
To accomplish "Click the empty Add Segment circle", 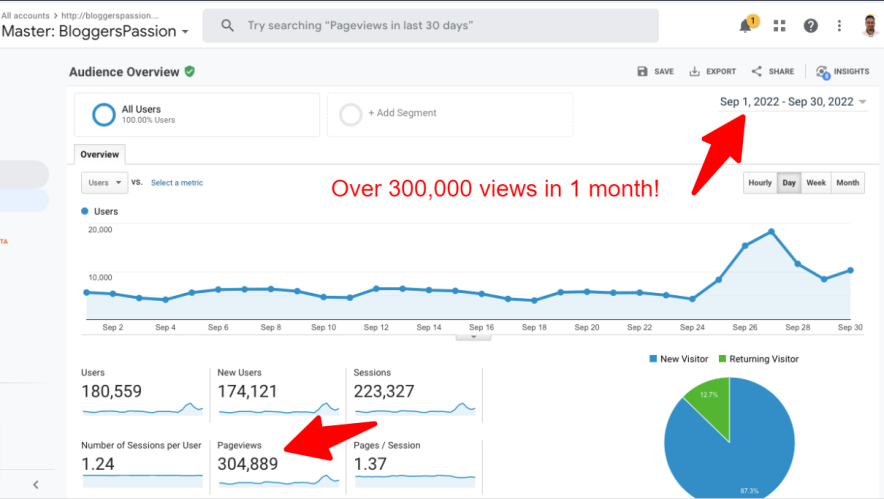I will pos(350,114).
